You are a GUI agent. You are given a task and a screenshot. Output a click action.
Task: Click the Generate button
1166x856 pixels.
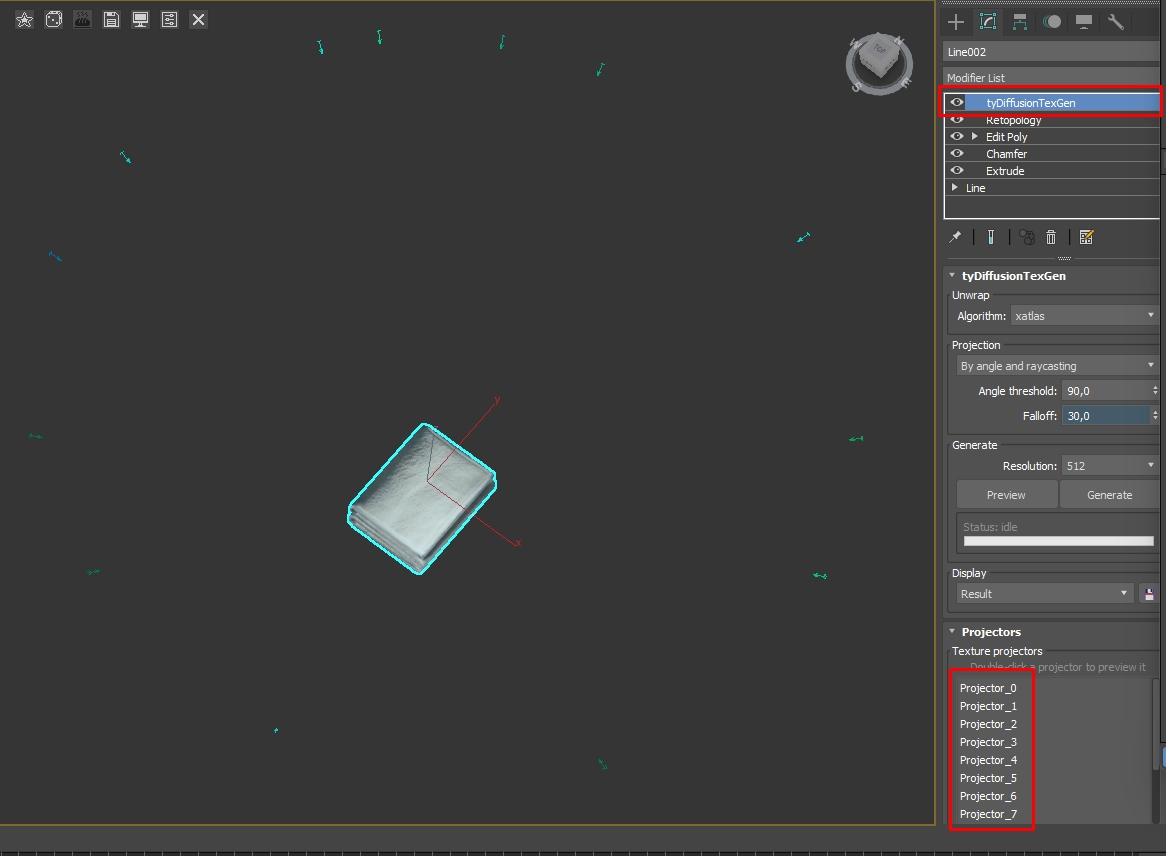click(1109, 495)
